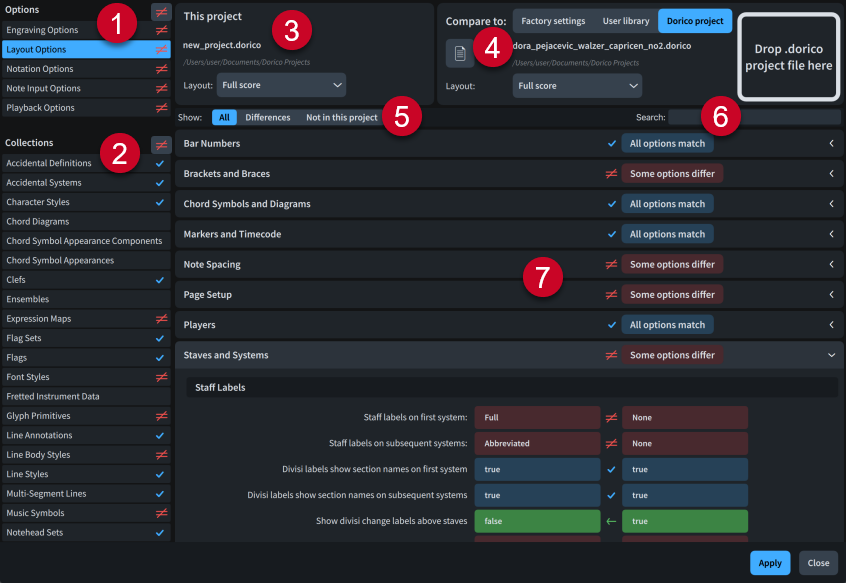The height and width of the screenshot is (583, 846).
Task: Expand the Bar Numbers section
Action: 831,144
